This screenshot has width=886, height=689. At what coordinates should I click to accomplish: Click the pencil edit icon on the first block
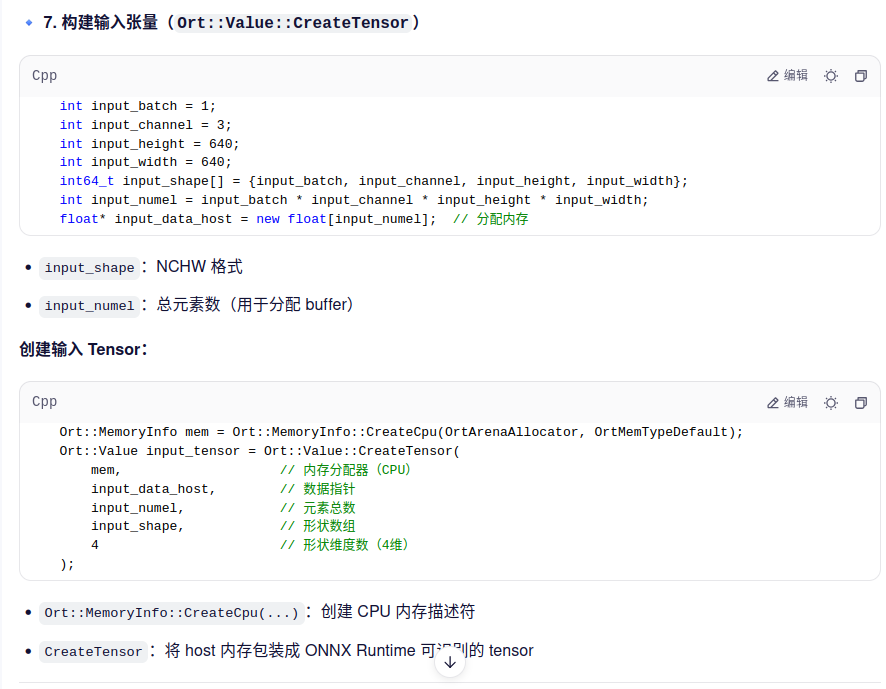772,75
